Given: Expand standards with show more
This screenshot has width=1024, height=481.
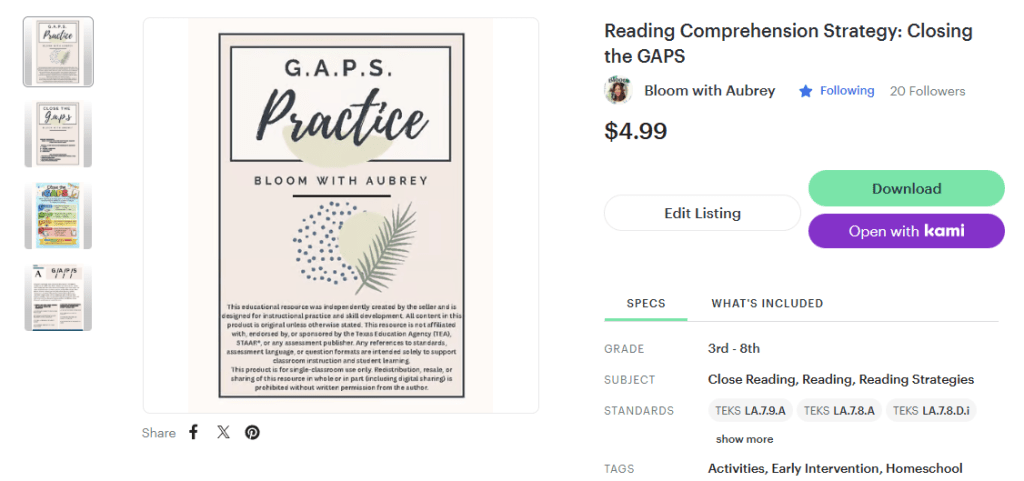Looking at the screenshot, I should click(744, 439).
